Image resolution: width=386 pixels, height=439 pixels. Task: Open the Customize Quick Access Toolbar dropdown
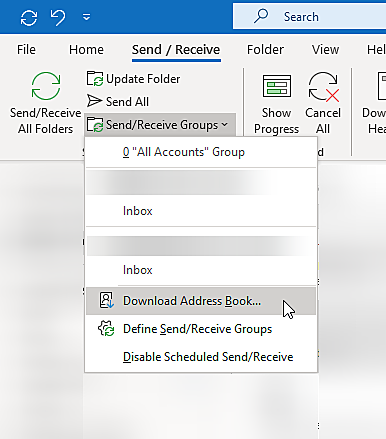click(x=86, y=17)
